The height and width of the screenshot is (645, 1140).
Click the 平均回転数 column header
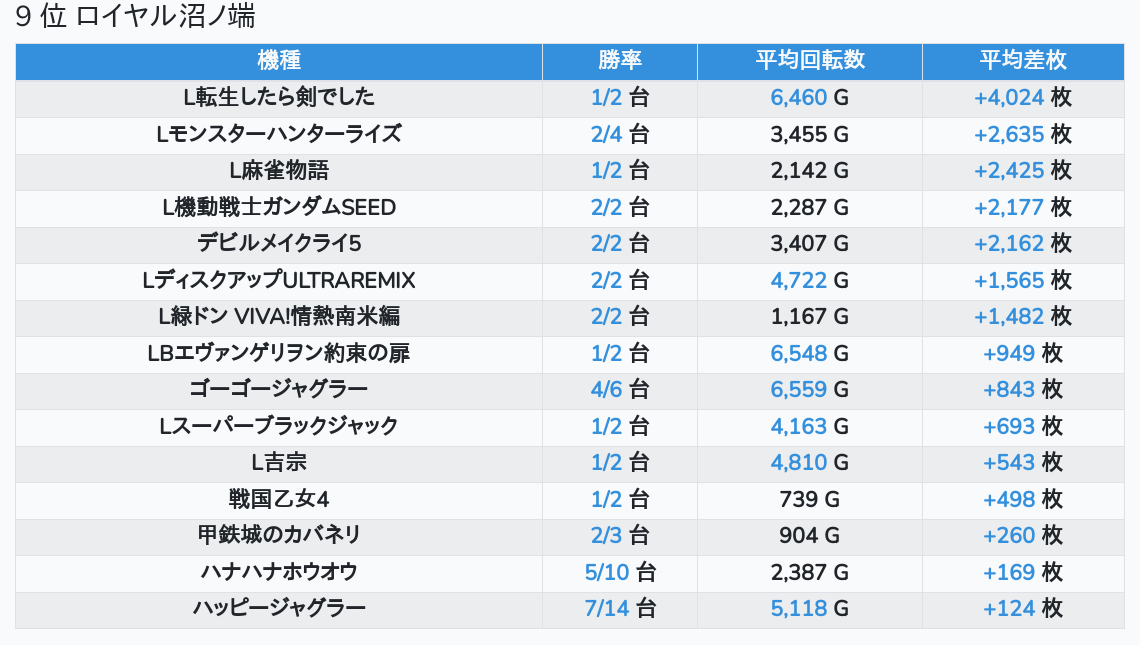tap(810, 60)
